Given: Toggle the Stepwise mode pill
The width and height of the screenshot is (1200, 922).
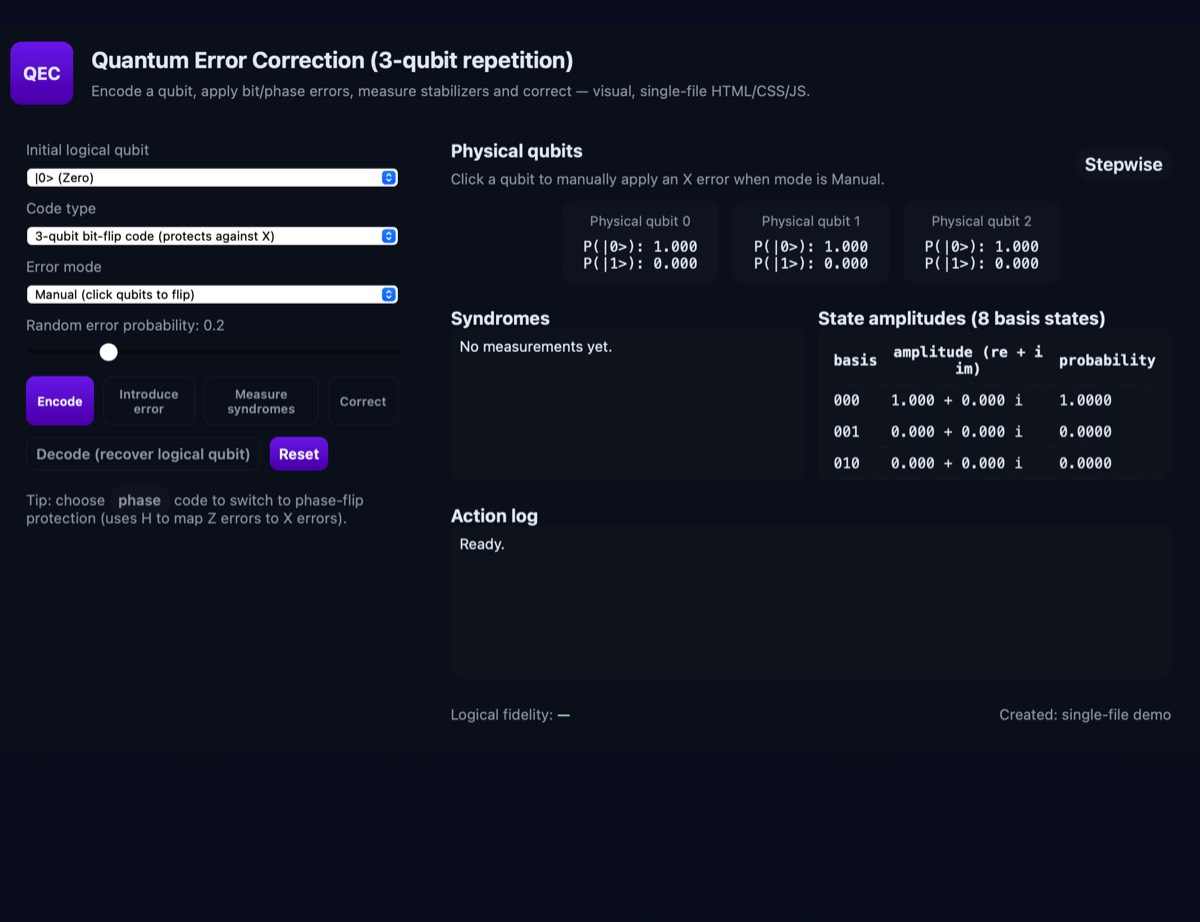Looking at the screenshot, I should 1123,165.
